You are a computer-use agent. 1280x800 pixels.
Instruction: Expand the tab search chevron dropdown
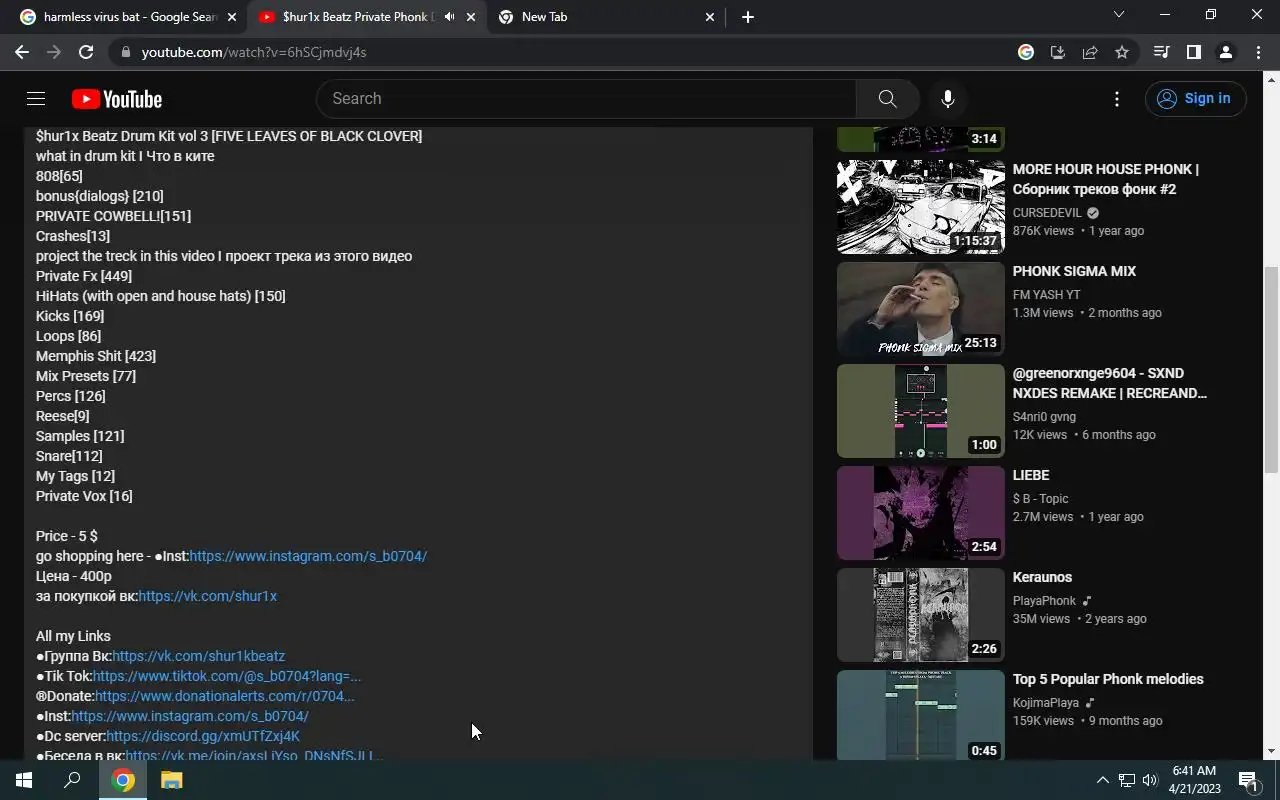point(1119,15)
